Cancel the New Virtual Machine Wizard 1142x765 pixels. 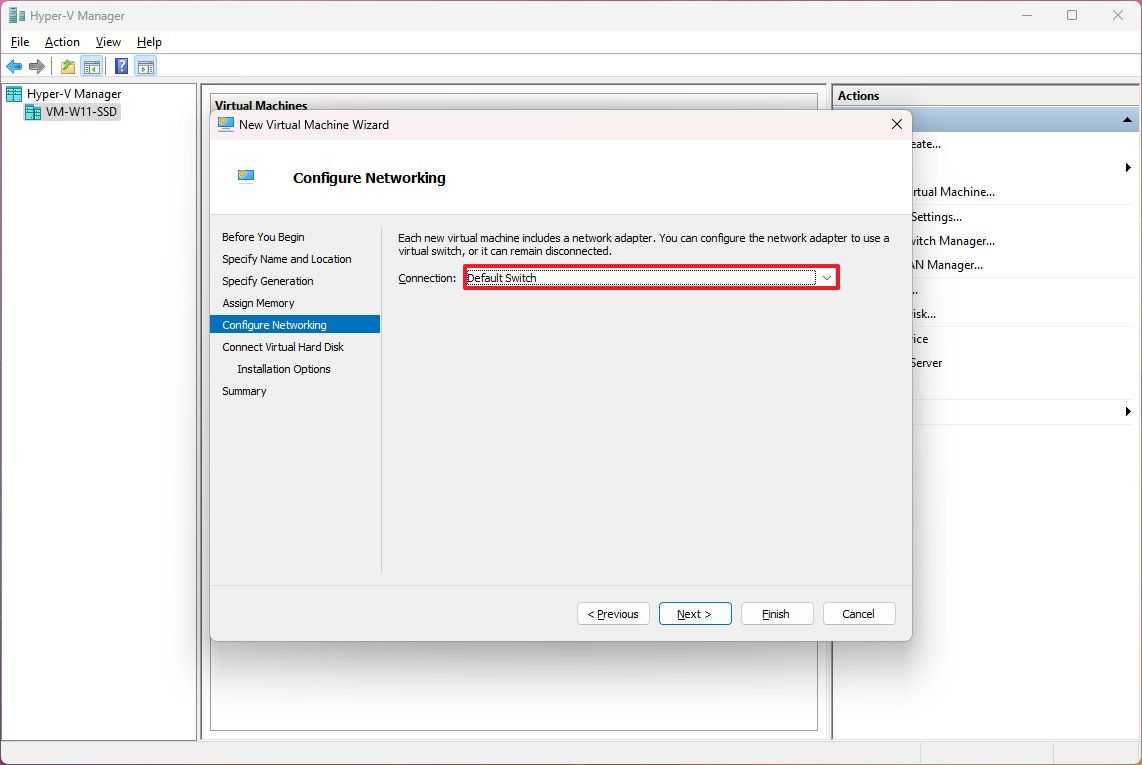click(x=858, y=614)
